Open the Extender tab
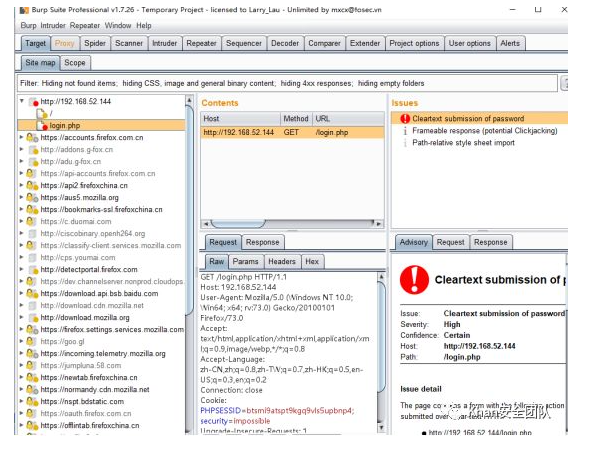The width and height of the screenshot is (602, 456). tap(365, 43)
